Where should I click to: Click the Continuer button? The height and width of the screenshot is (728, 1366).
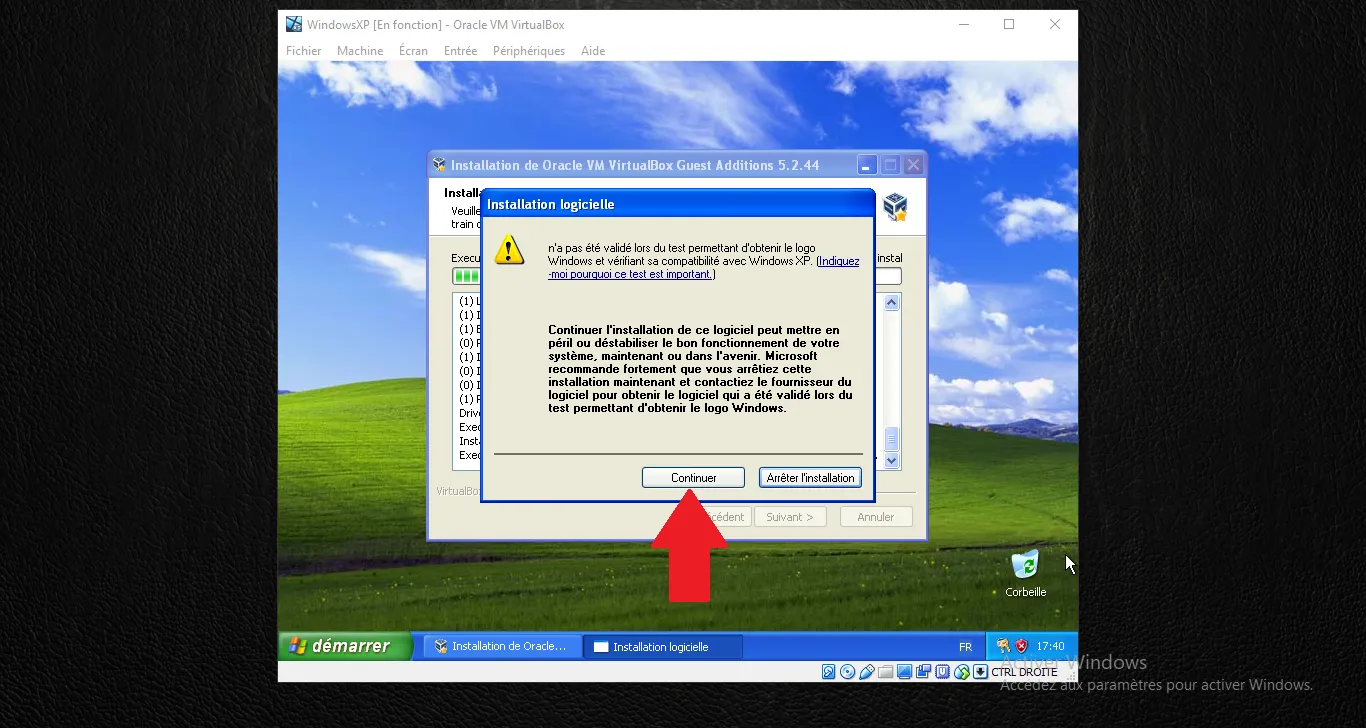pyautogui.click(x=693, y=477)
